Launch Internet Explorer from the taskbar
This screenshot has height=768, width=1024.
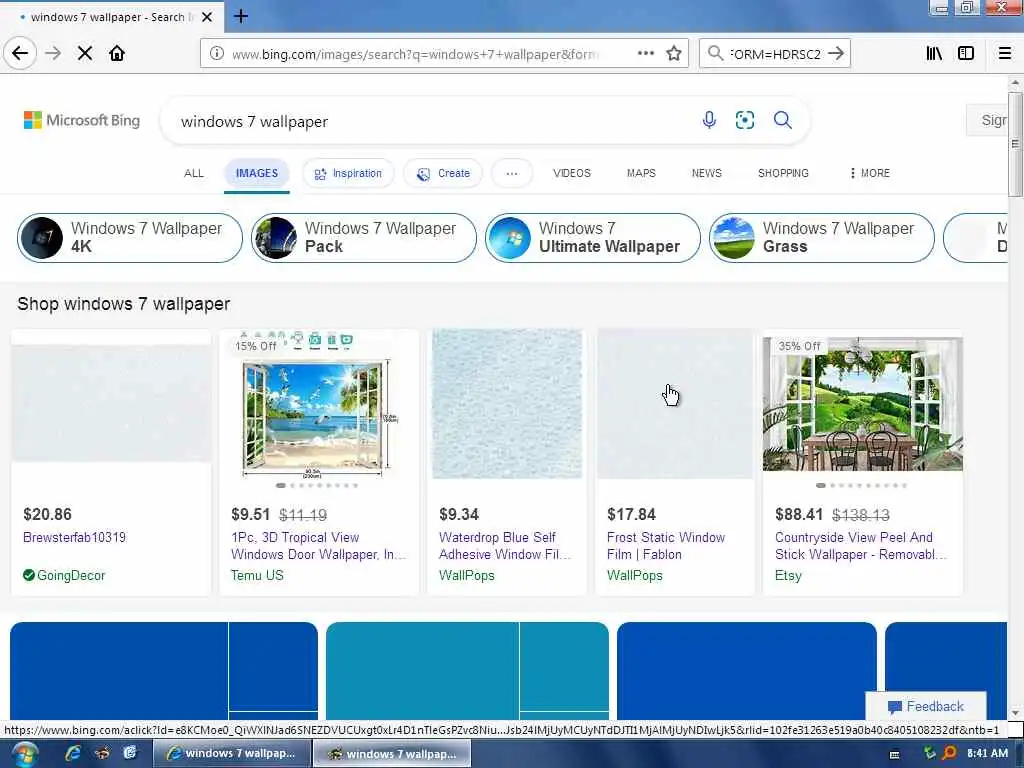tap(72, 754)
